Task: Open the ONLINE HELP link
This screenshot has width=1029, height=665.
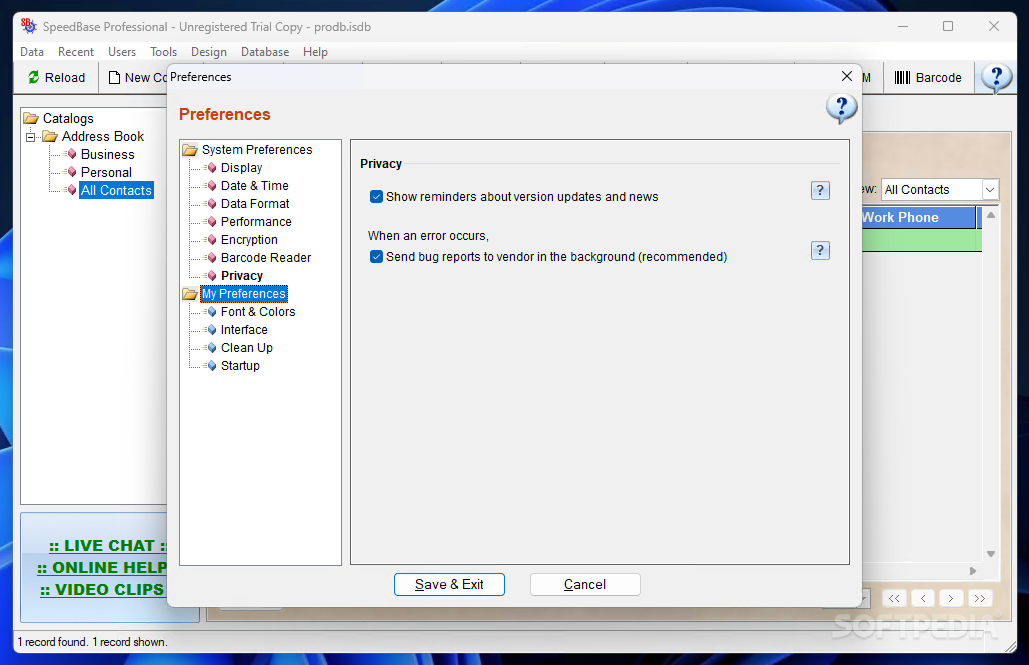Action: click(102, 568)
